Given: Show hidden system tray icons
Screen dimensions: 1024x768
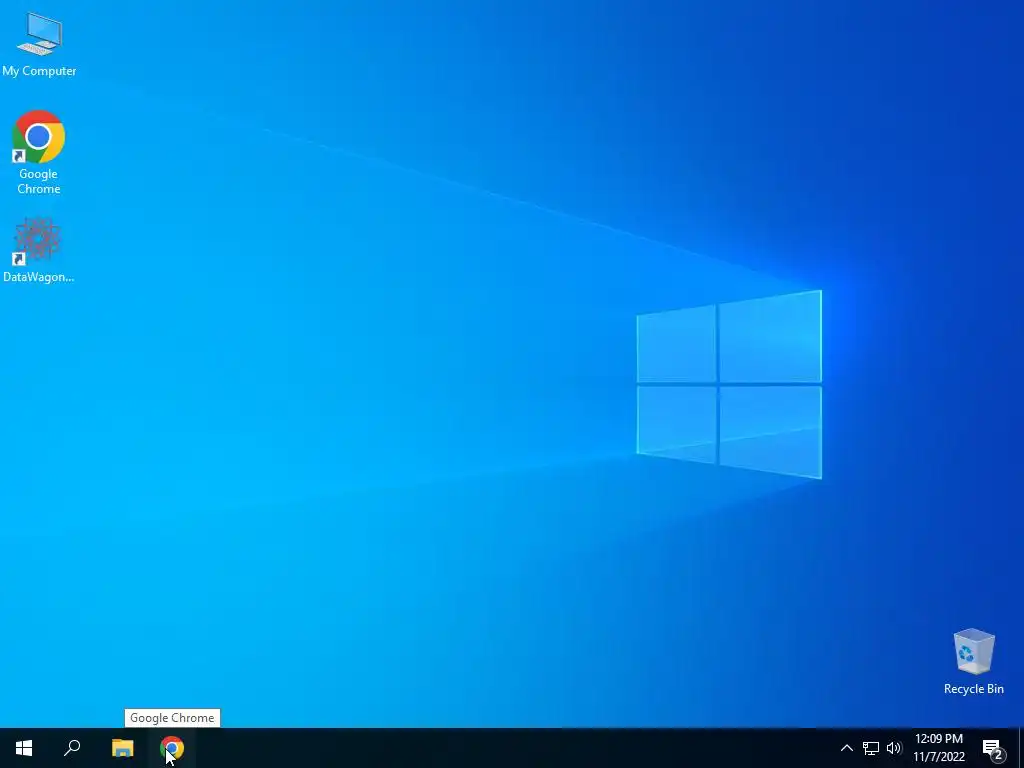Looking at the screenshot, I should coord(846,748).
